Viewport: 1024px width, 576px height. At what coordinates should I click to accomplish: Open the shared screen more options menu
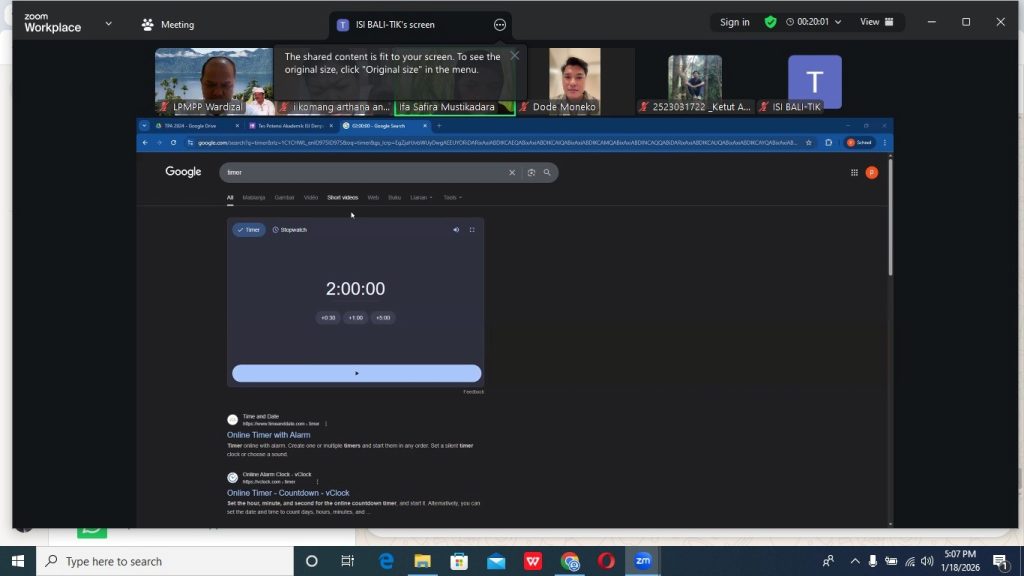tap(500, 24)
